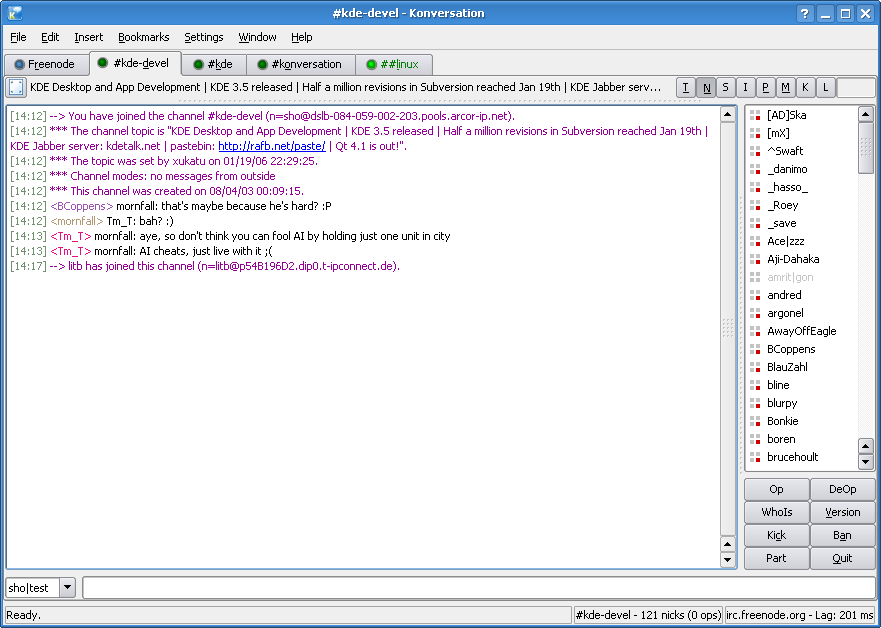Click the status icon next to BlauZahl
This screenshot has width=881, height=628.
pos(755,367)
